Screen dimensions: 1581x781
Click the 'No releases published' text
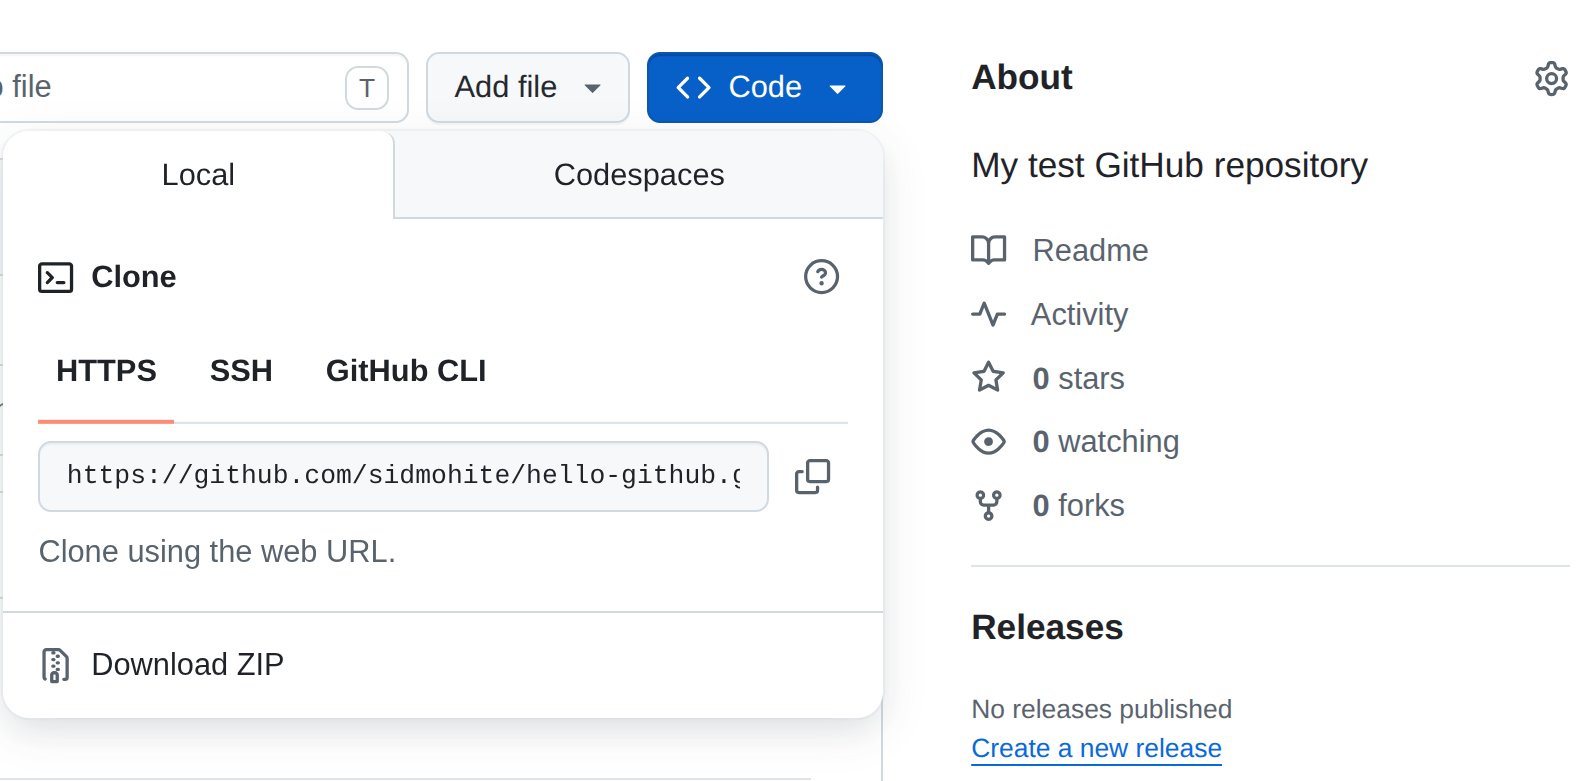1101,709
